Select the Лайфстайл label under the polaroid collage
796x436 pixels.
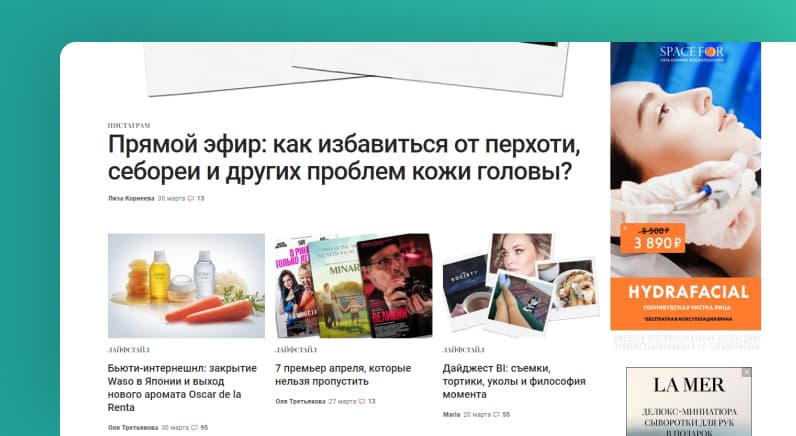(x=463, y=350)
